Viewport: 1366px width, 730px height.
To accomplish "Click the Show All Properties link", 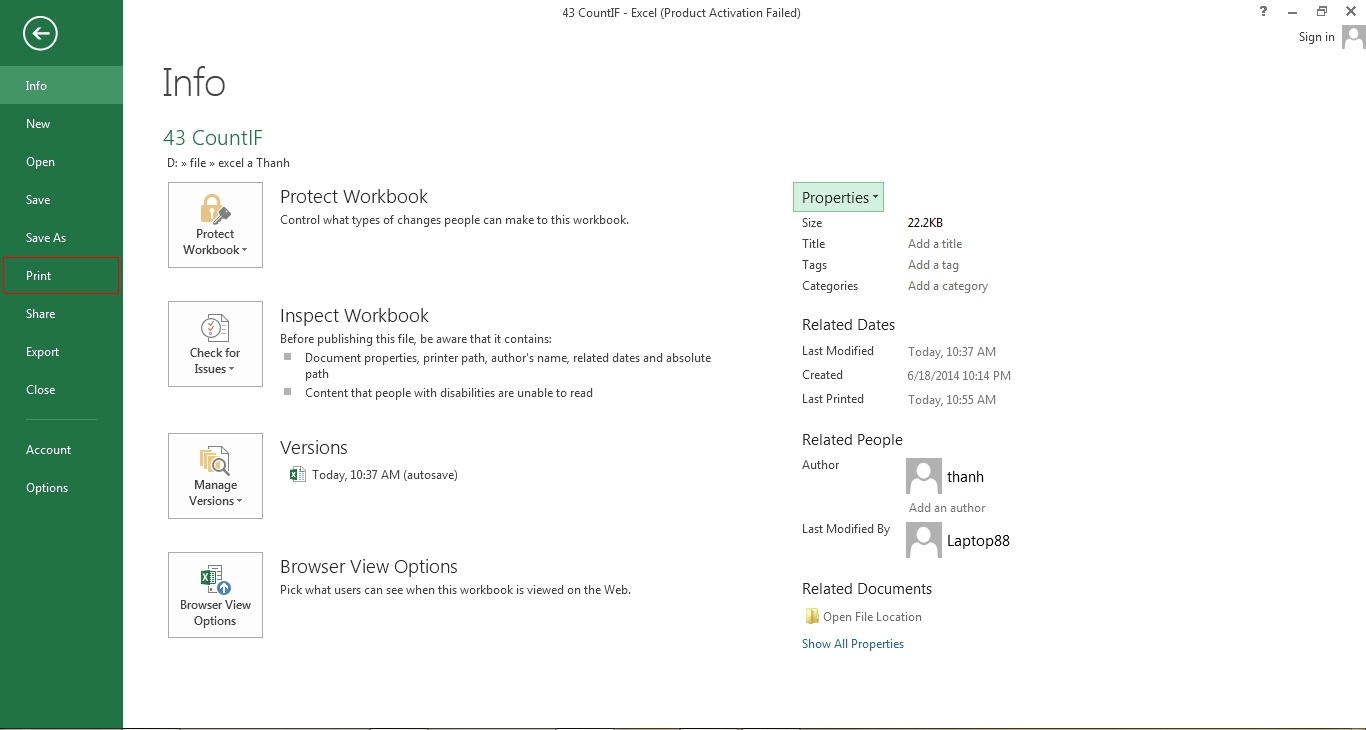I will click(852, 644).
